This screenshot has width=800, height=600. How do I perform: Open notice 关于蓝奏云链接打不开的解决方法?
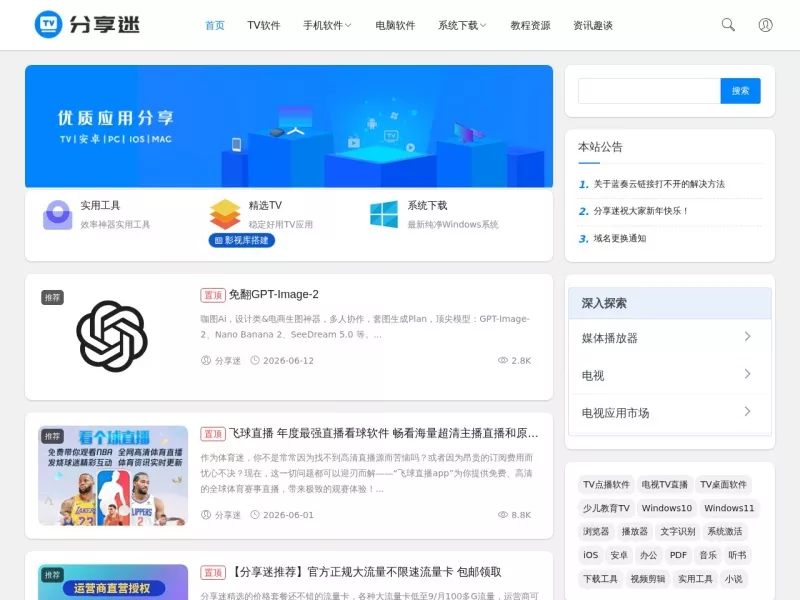(x=659, y=184)
